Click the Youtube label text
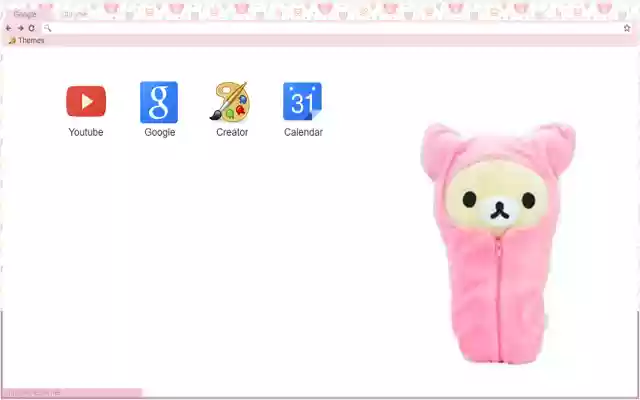Image resolution: width=640 pixels, height=400 pixels. [x=86, y=132]
